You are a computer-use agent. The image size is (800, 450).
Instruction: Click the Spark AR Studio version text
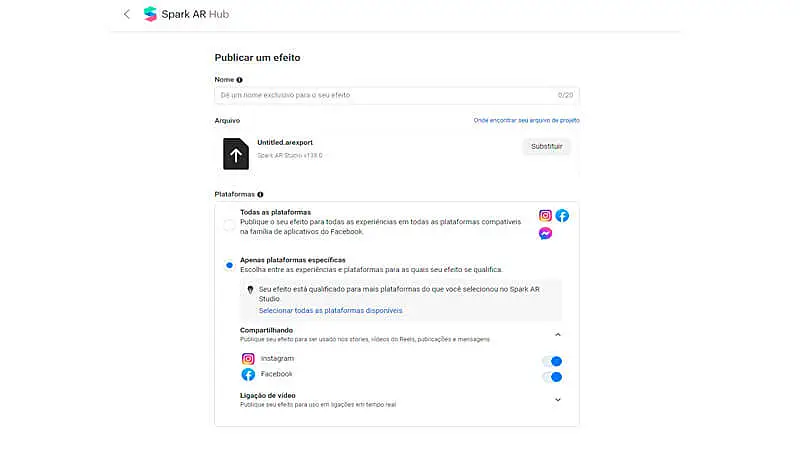(x=290, y=156)
